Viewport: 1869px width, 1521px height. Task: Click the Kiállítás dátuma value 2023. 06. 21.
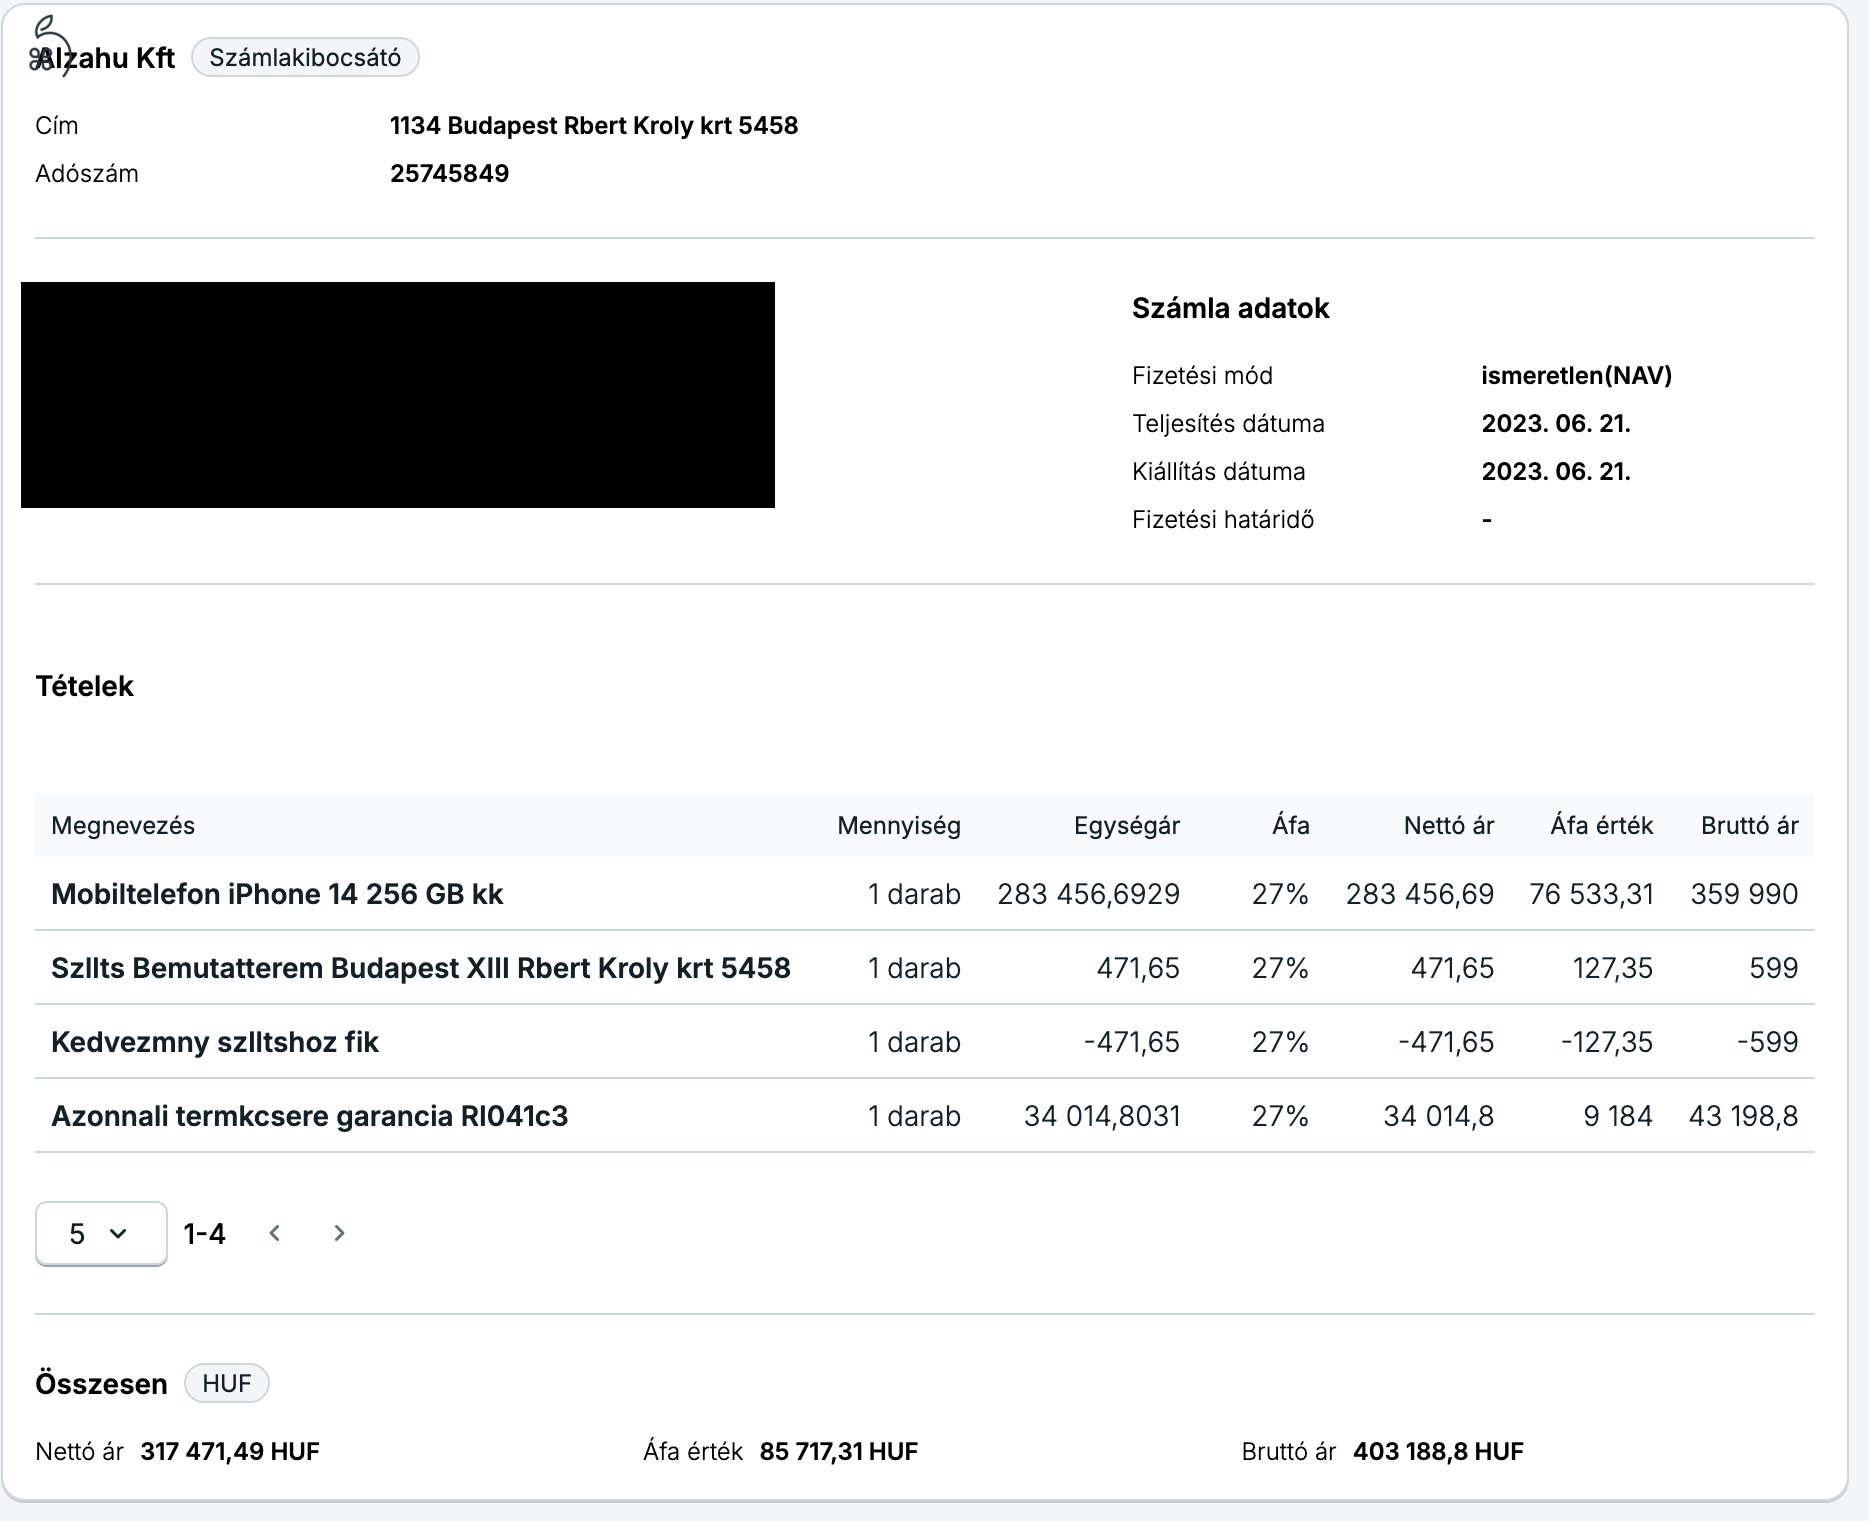[x=1556, y=471]
